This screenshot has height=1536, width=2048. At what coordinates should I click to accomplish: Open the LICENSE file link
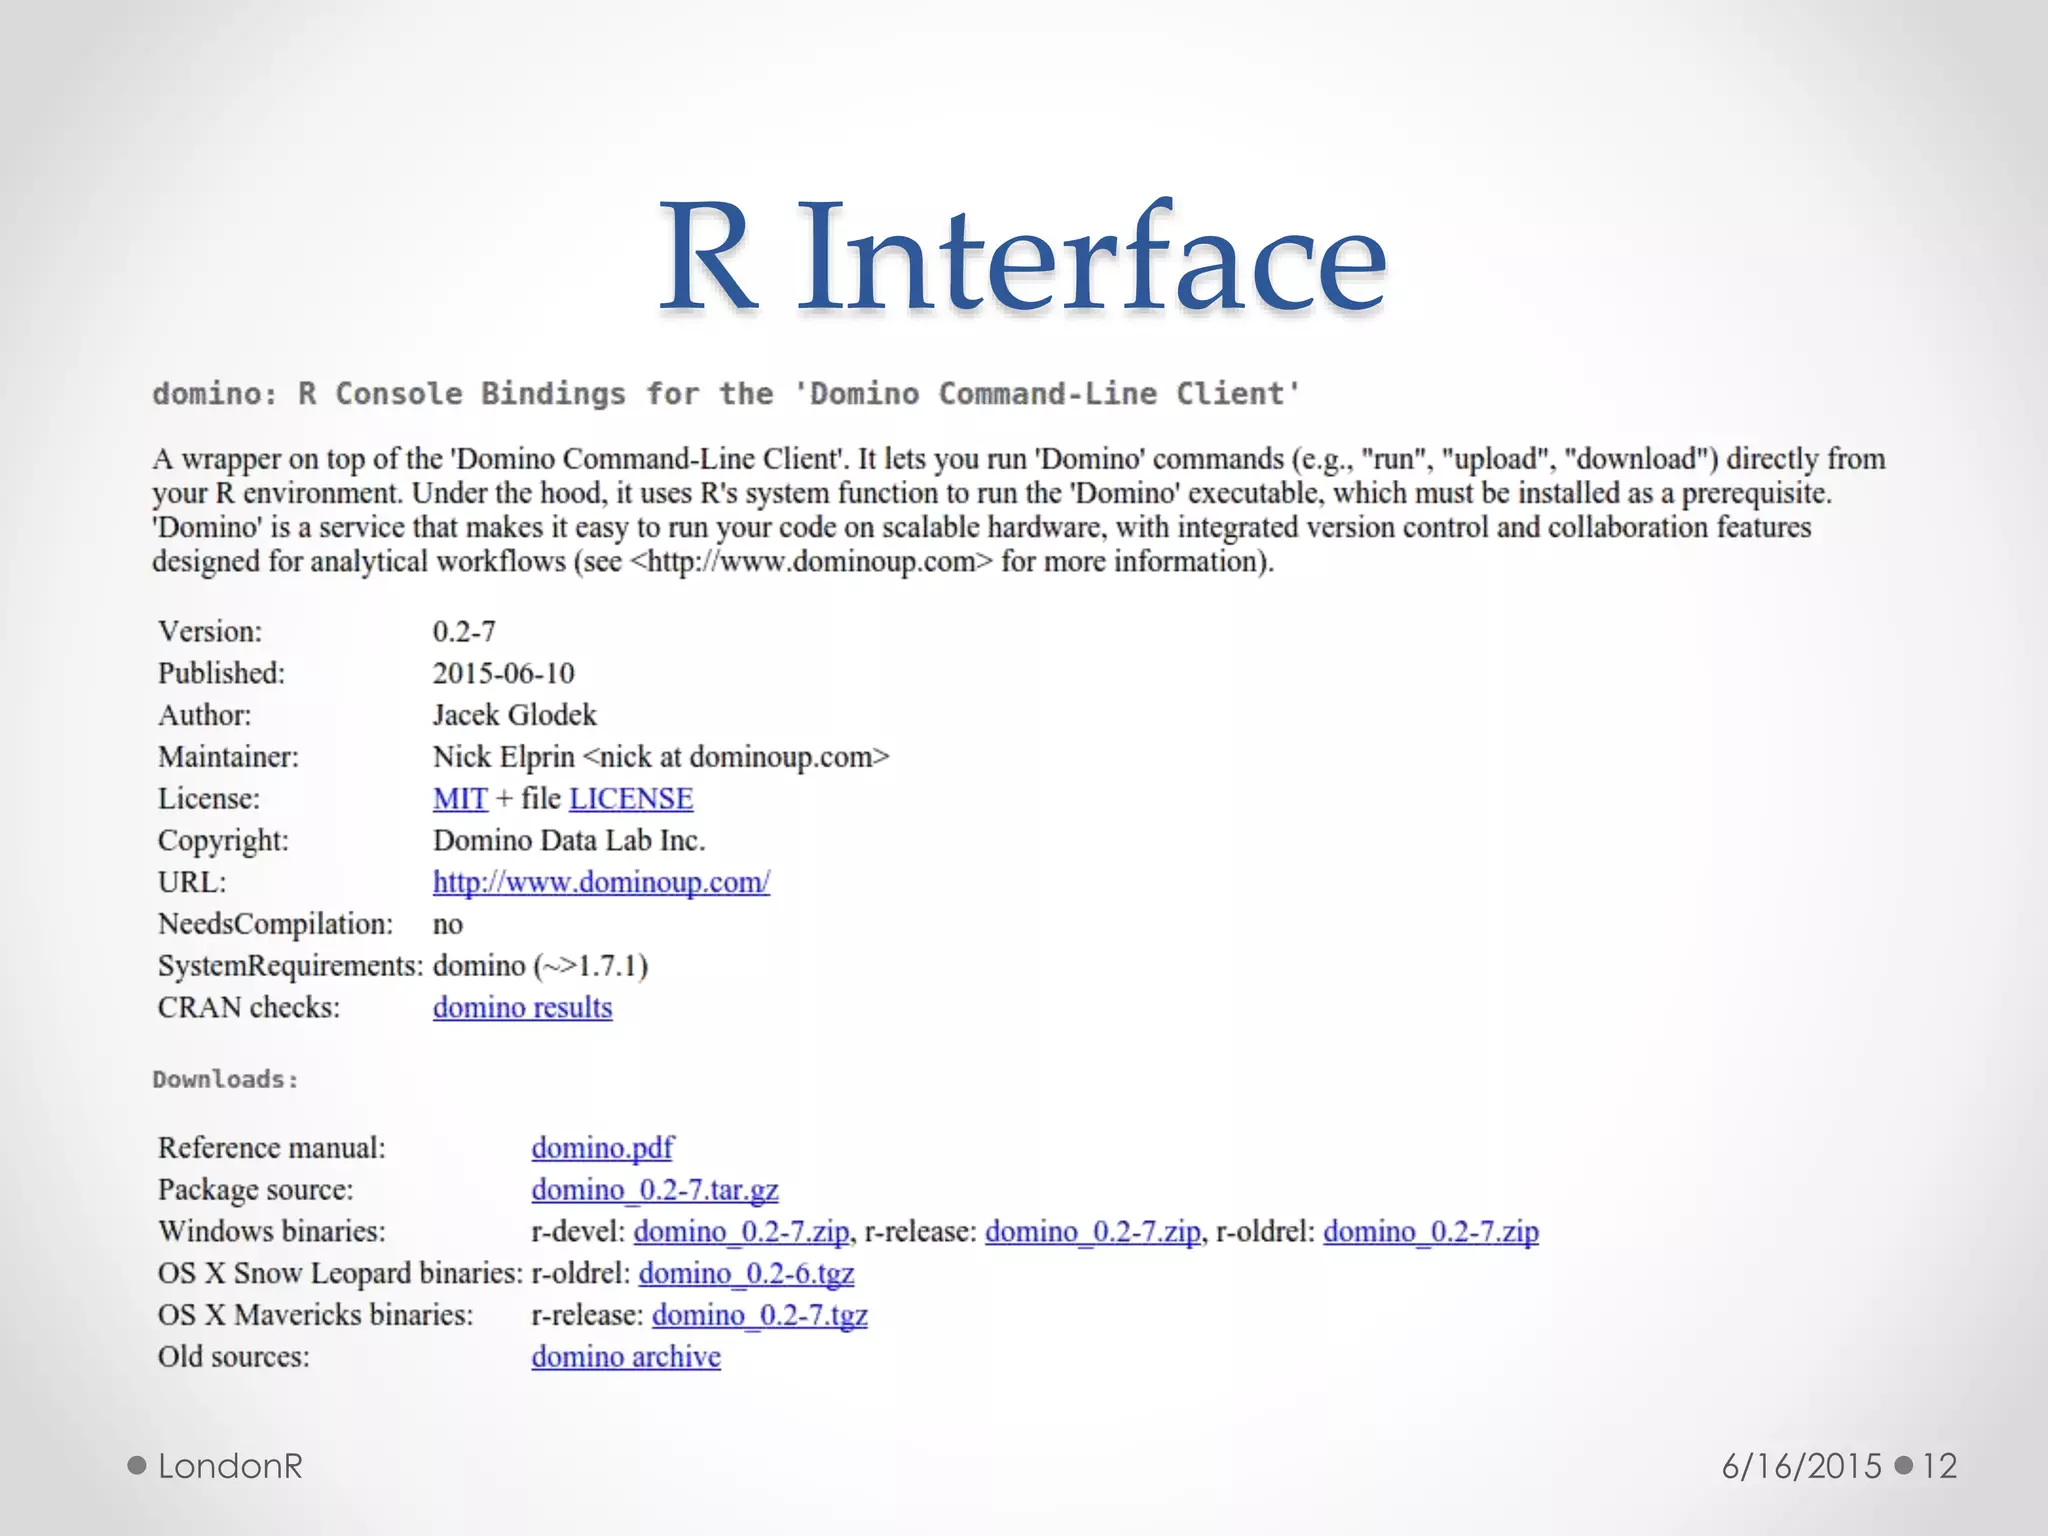[x=631, y=799]
